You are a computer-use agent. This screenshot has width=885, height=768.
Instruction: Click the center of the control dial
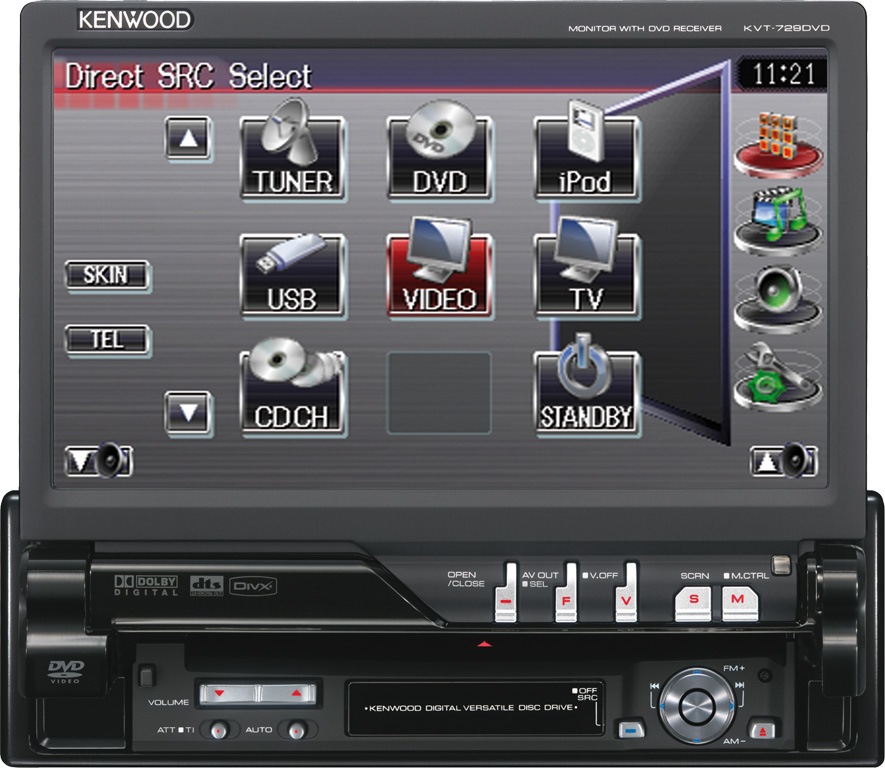pyautogui.click(x=697, y=705)
